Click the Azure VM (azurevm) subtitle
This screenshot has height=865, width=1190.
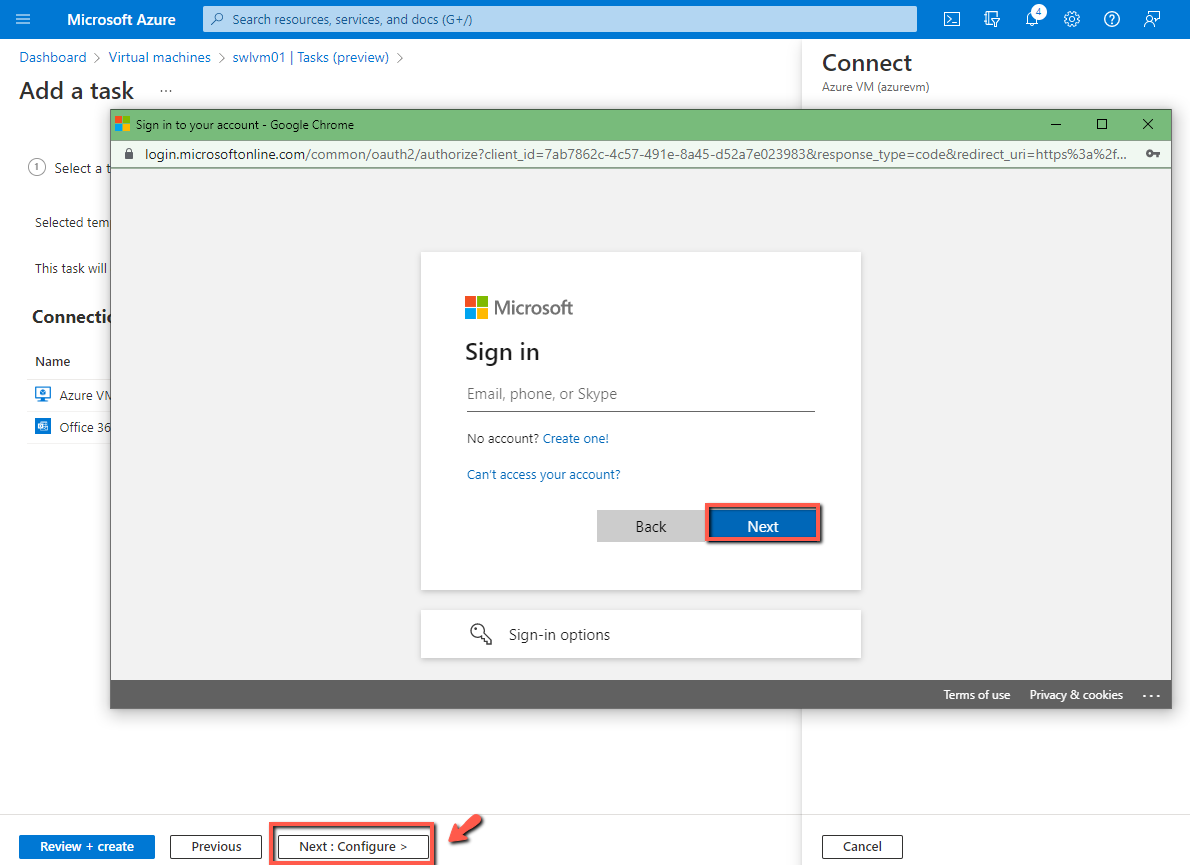875,87
